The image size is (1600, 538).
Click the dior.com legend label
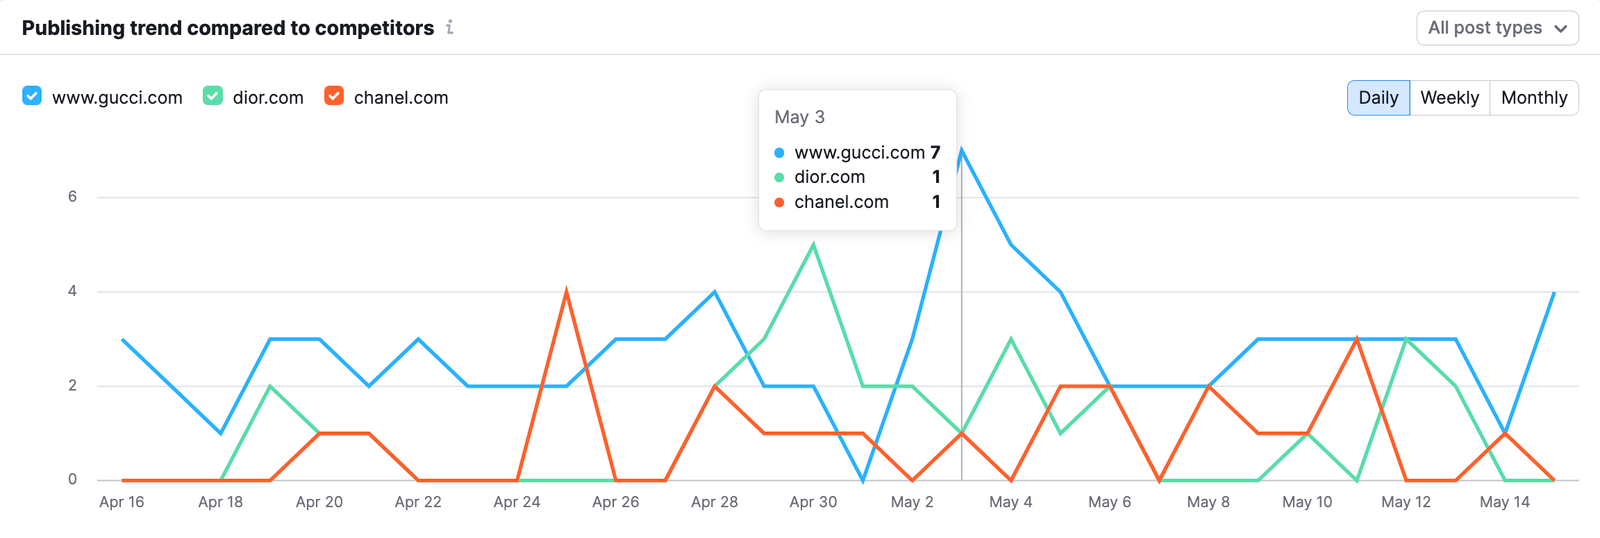(268, 98)
